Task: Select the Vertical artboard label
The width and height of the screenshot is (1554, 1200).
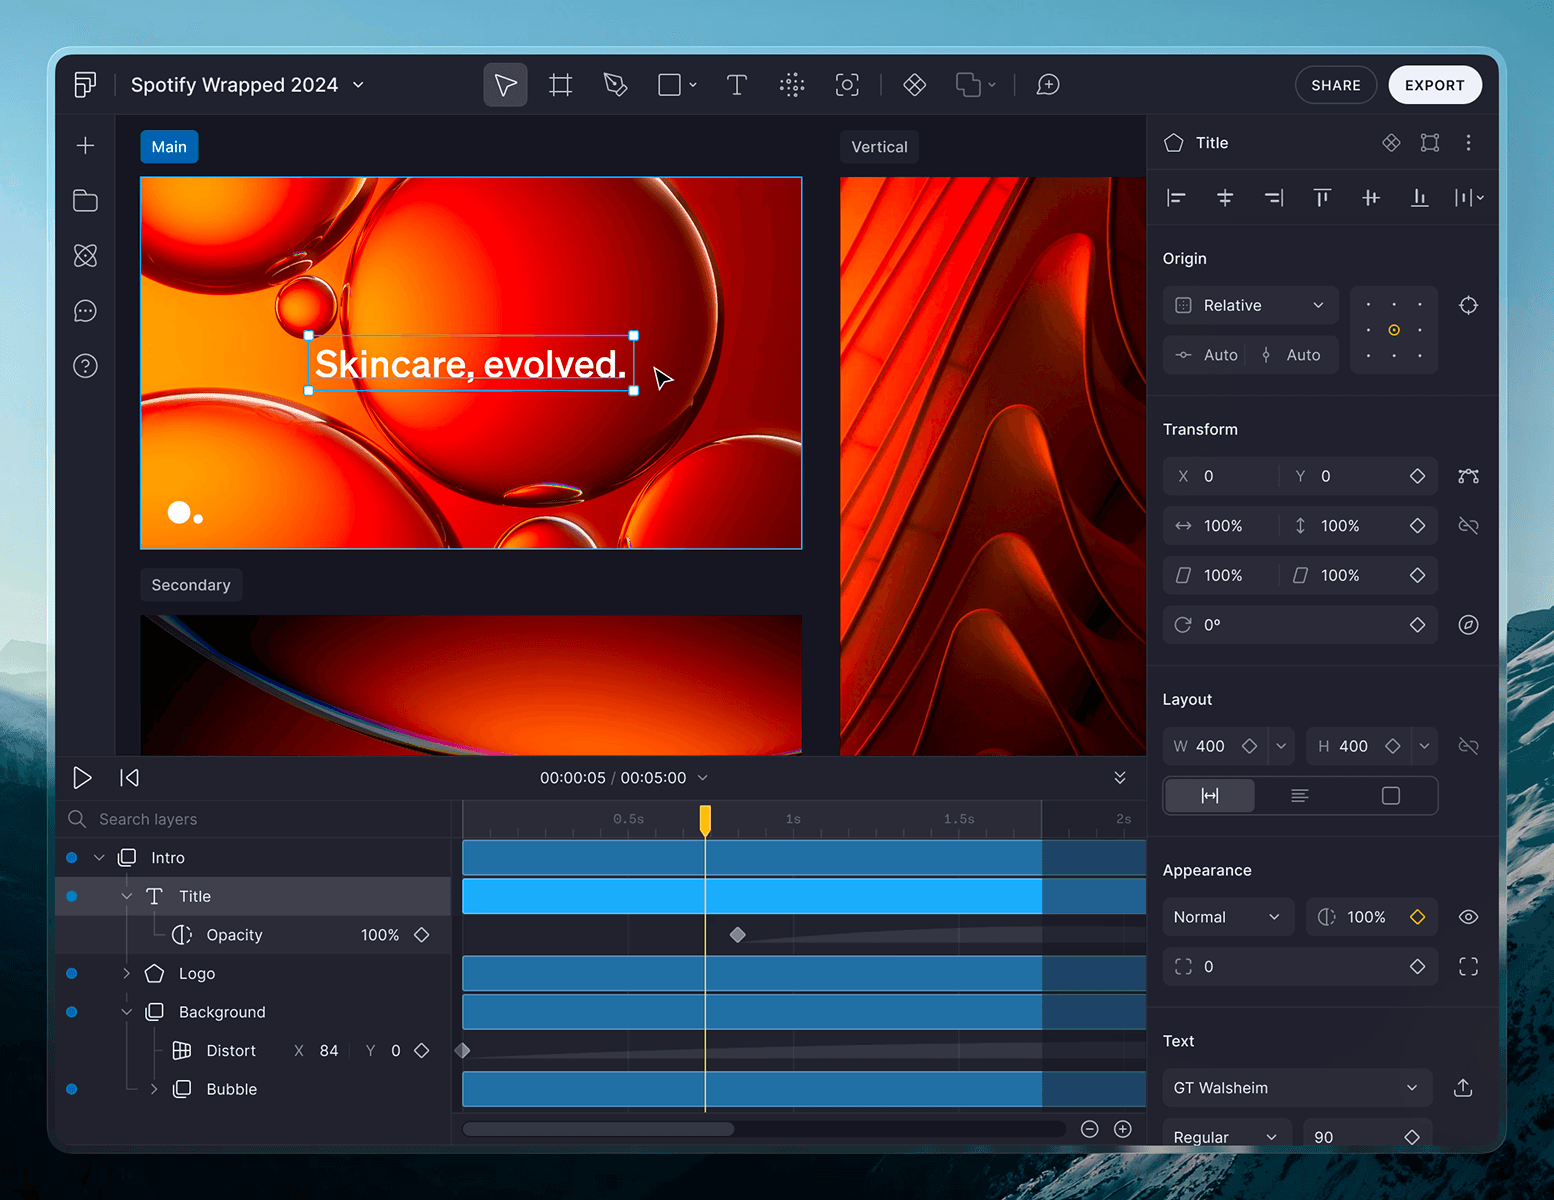Action: tap(879, 147)
